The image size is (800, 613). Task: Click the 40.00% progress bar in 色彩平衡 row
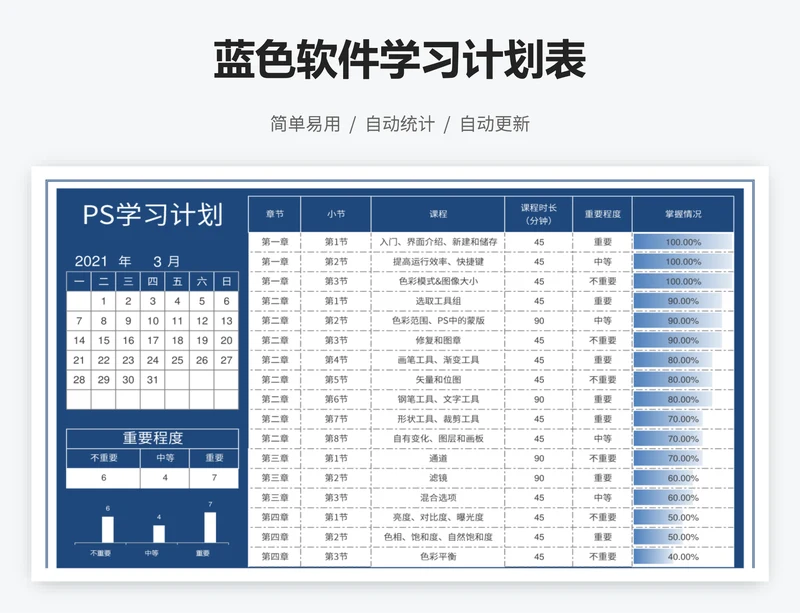(654, 557)
